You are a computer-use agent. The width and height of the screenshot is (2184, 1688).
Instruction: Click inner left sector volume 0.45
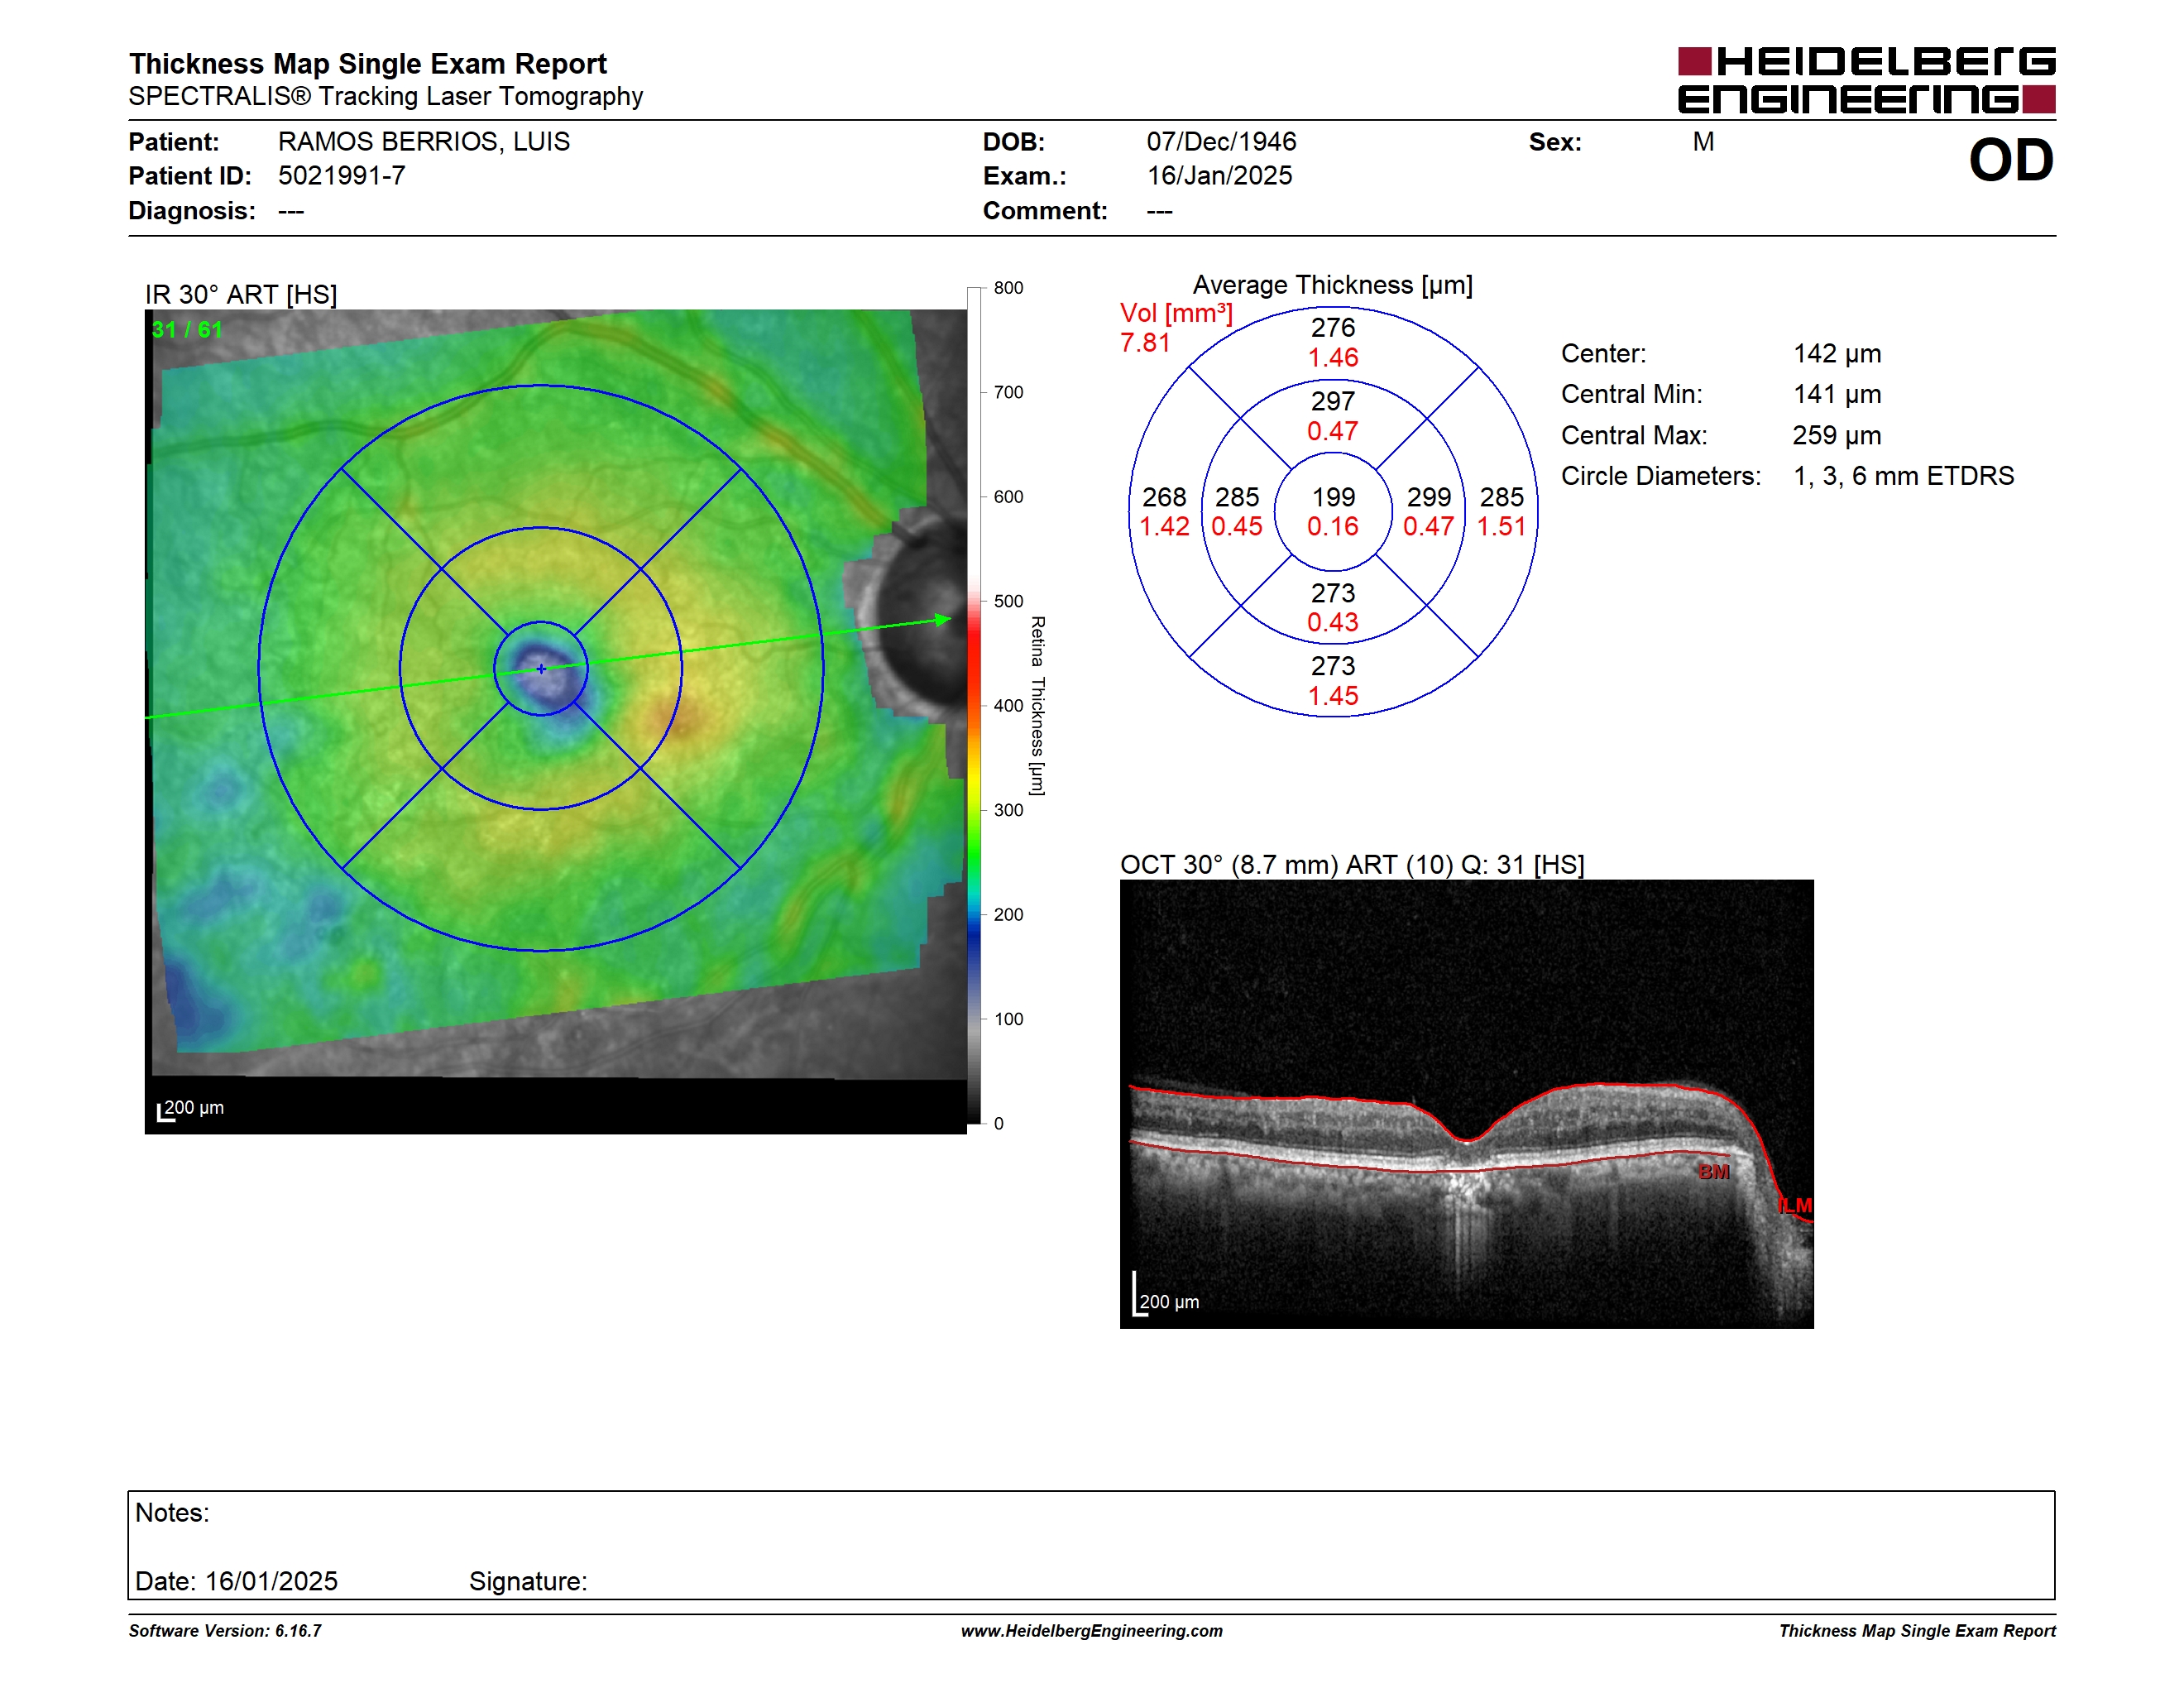1237,526
